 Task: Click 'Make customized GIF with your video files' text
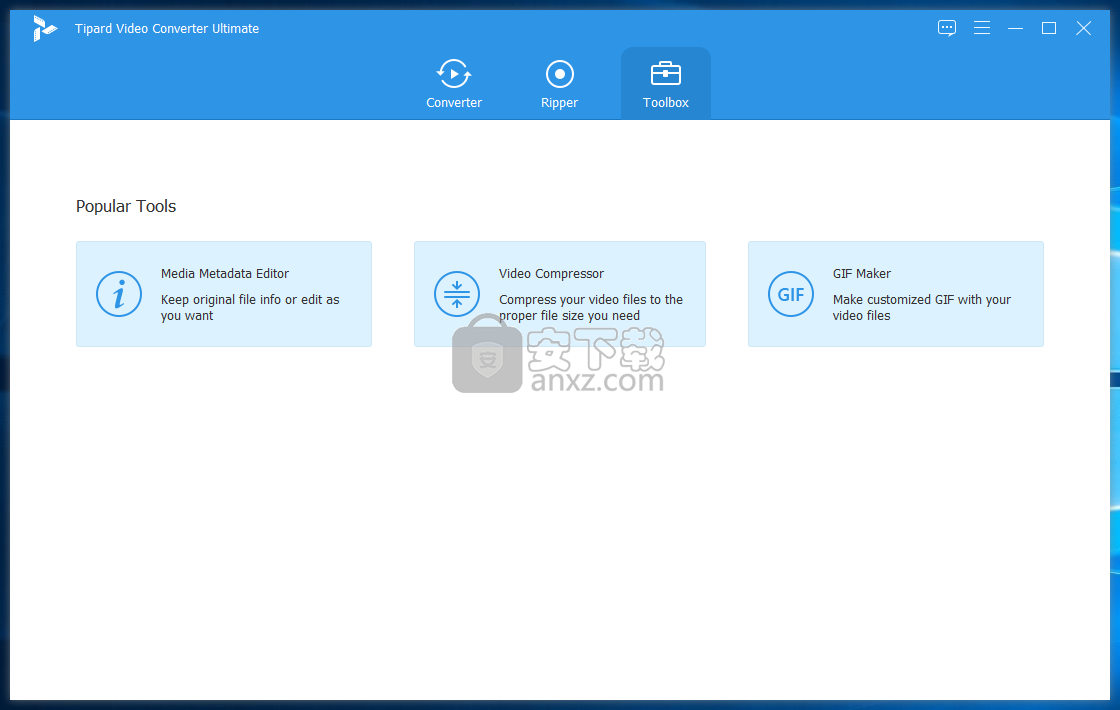tap(921, 307)
